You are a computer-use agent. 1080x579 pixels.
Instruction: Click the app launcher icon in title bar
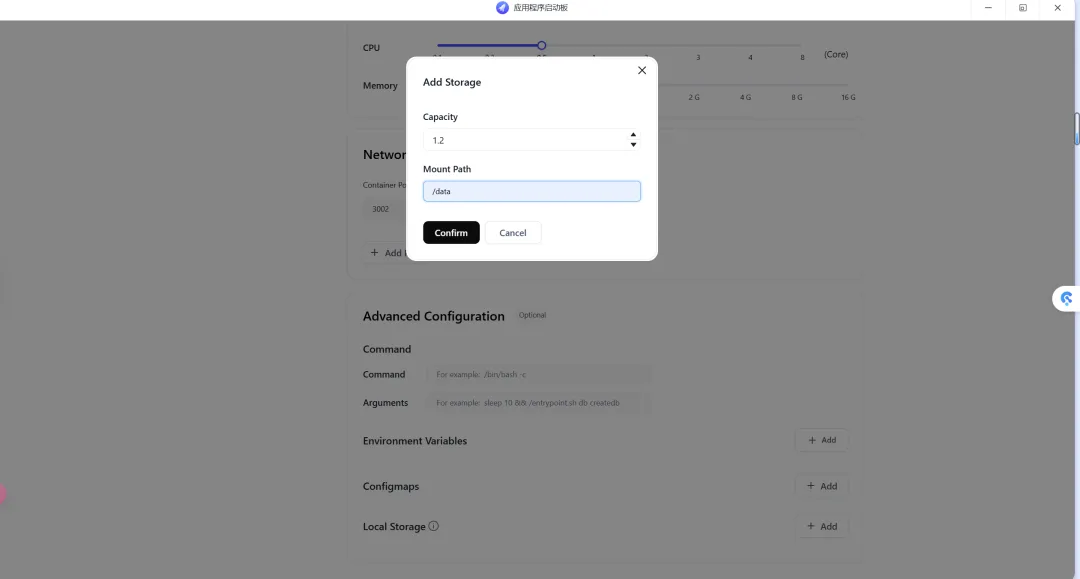[x=503, y=8]
